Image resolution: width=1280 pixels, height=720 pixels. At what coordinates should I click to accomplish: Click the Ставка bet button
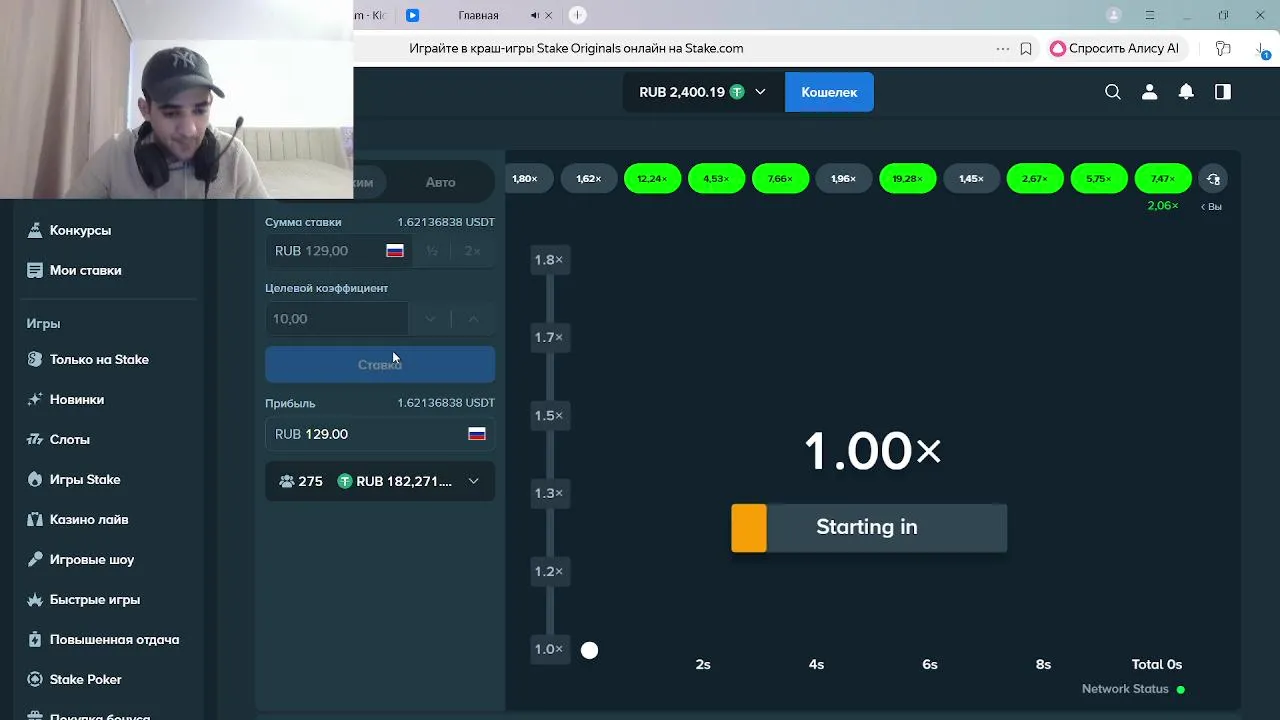380,364
